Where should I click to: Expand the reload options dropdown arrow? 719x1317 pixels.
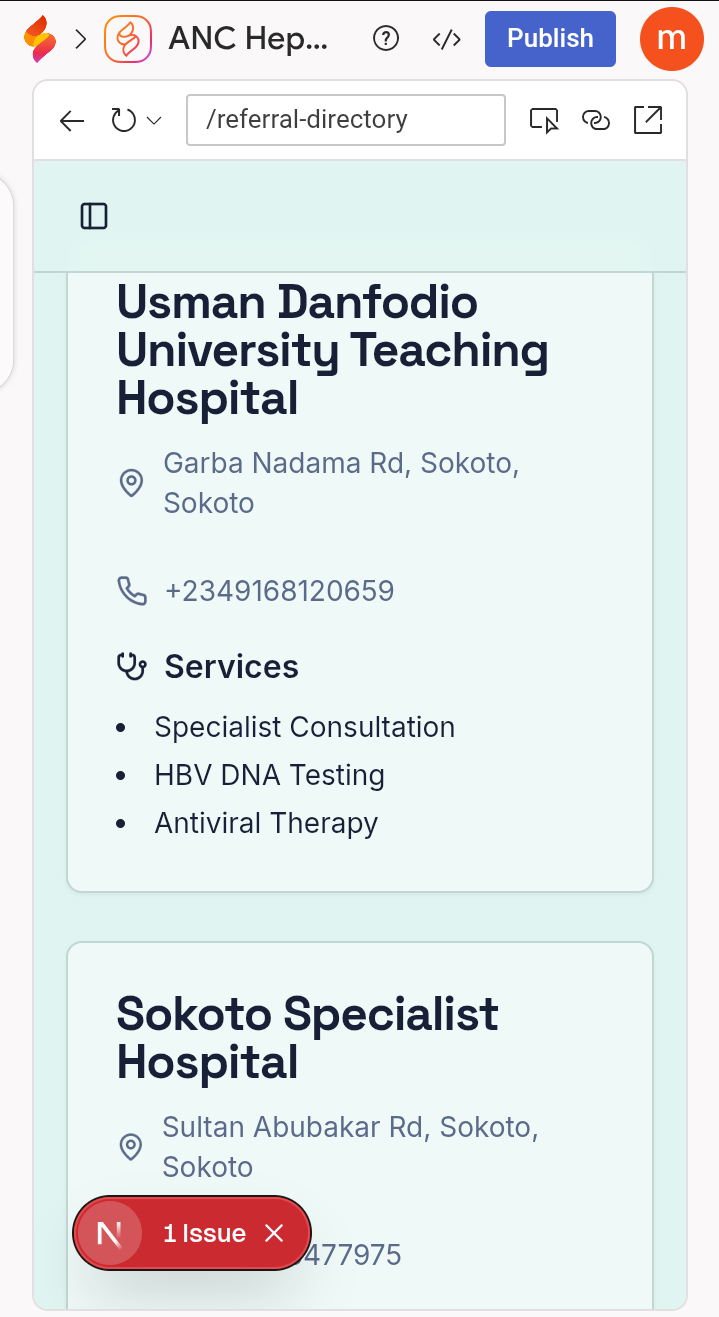point(154,121)
